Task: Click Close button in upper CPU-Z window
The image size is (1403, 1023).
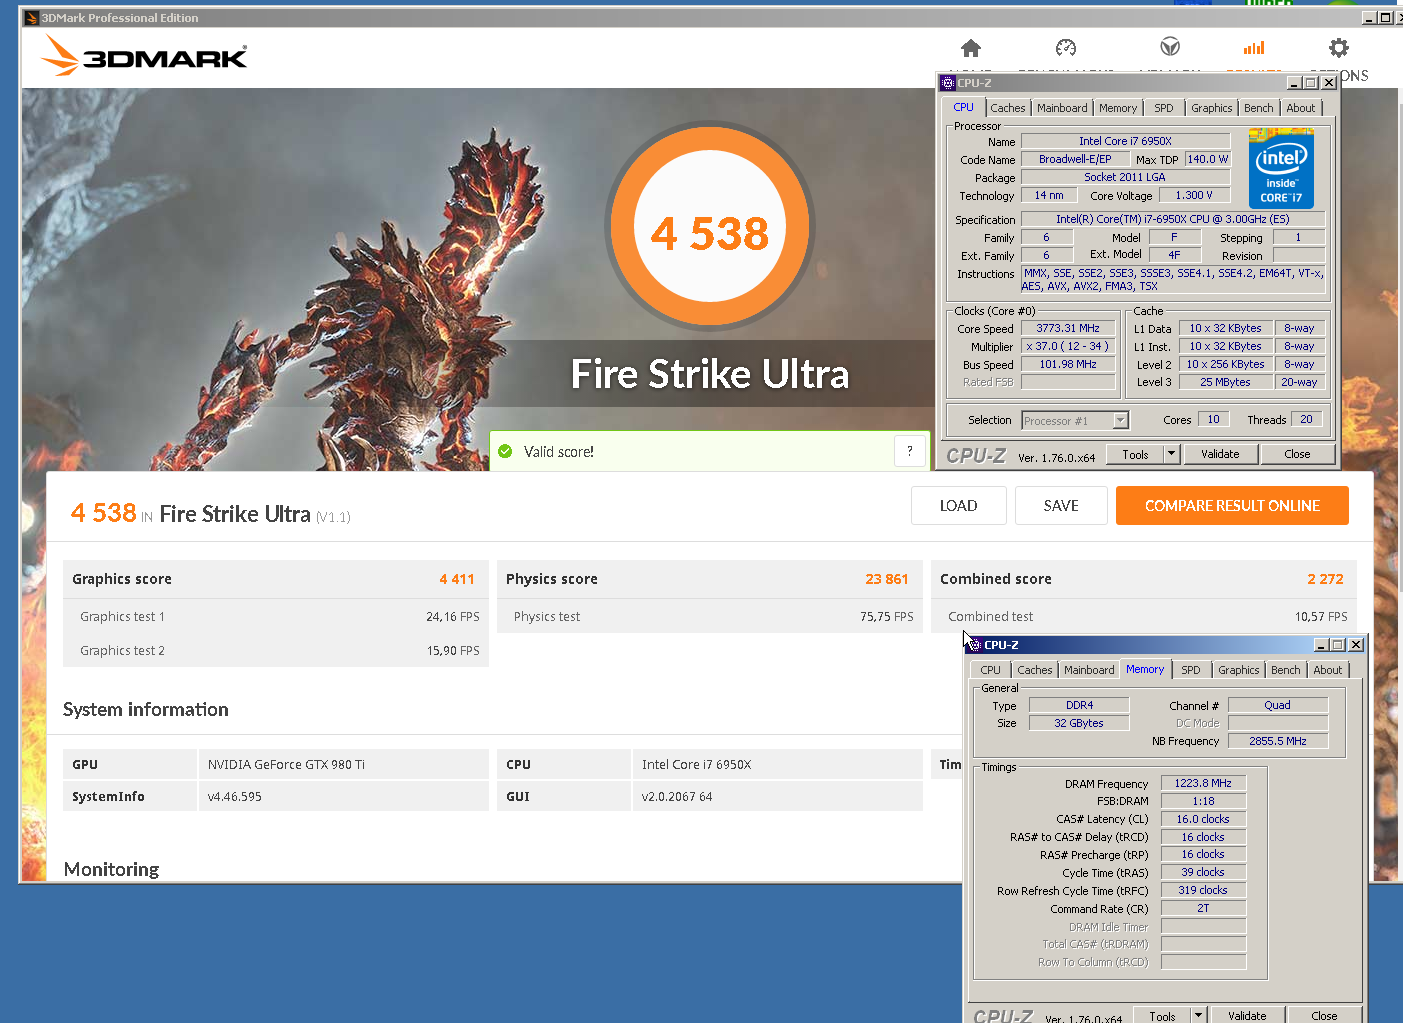Action: 1297,454
